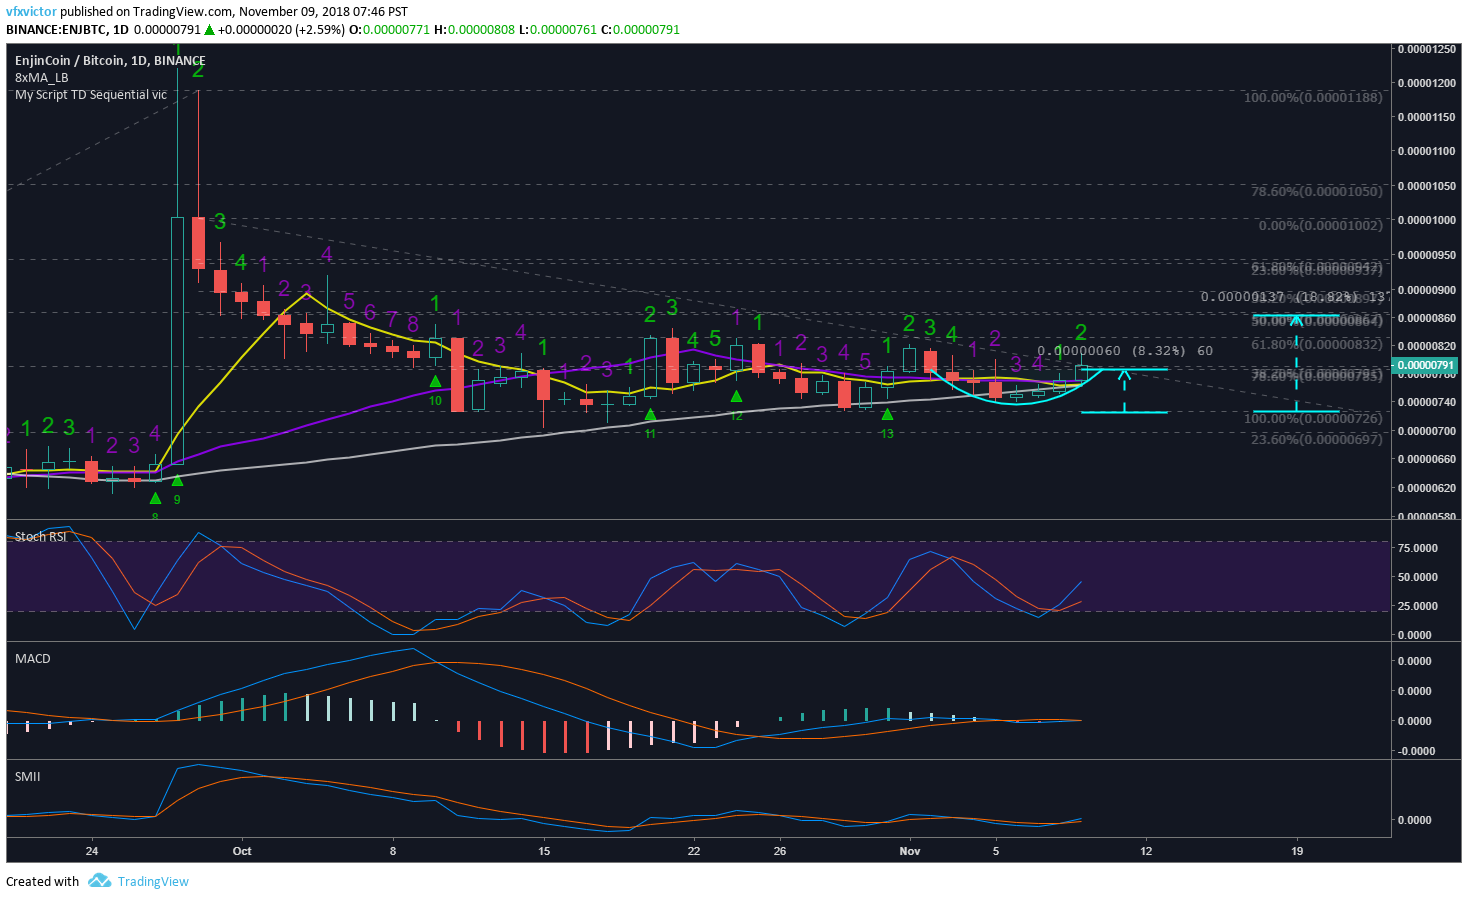The height and width of the screenshot is (899, 1468).
Task: Click the 8xMA_LB indicator label
Action: click(x=41, y=77)
